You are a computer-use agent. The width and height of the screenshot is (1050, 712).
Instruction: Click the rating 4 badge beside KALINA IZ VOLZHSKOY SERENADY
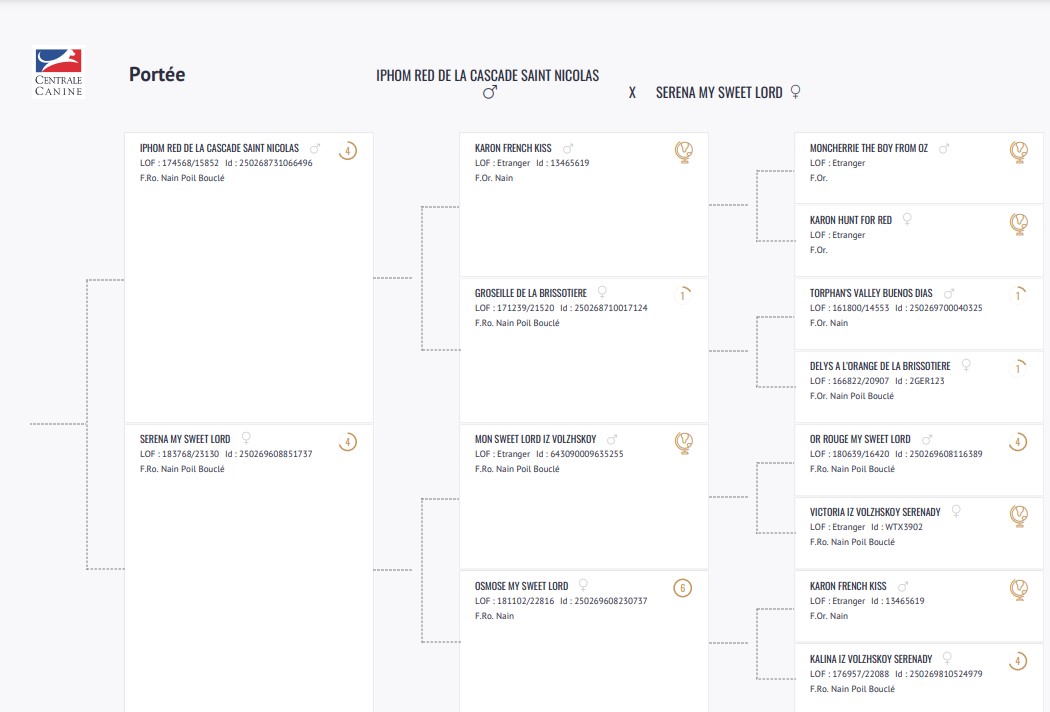[1018, 661]
